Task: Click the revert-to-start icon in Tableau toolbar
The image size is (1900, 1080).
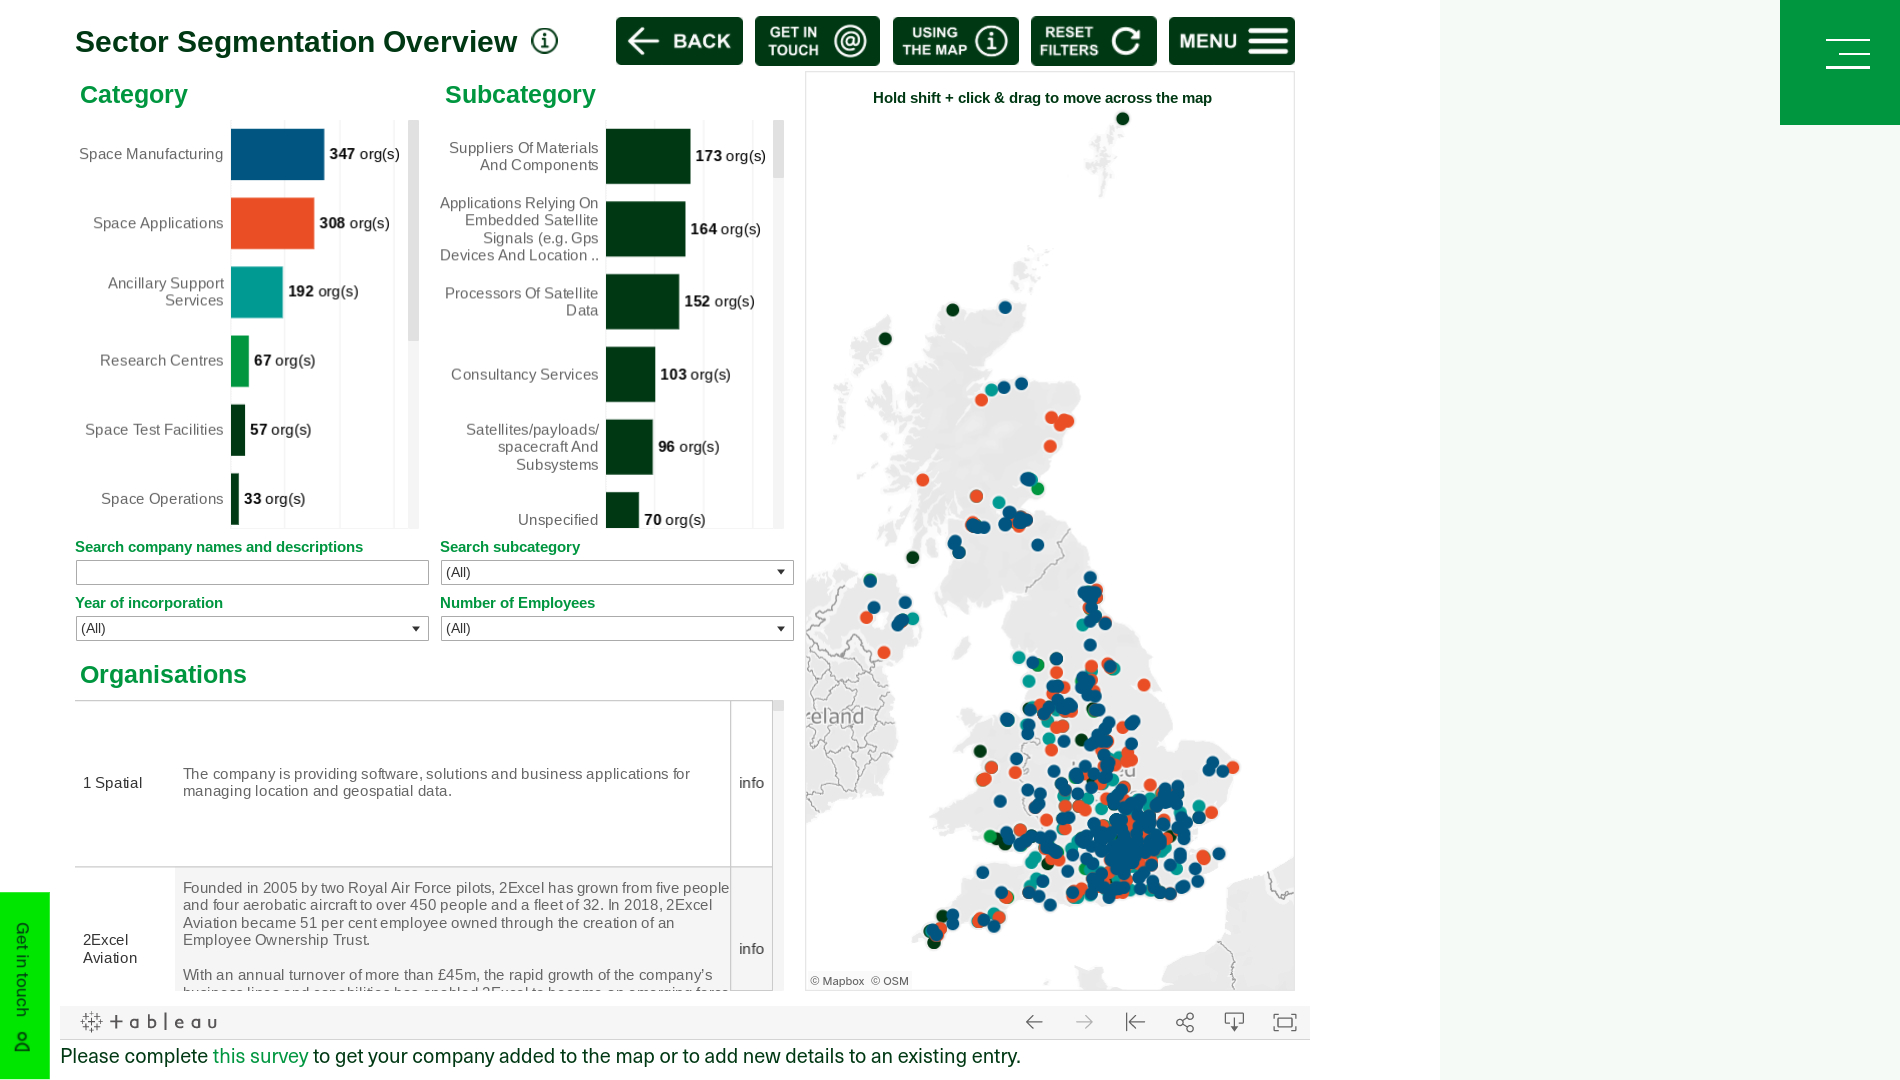Action: coord(1135,1022)
